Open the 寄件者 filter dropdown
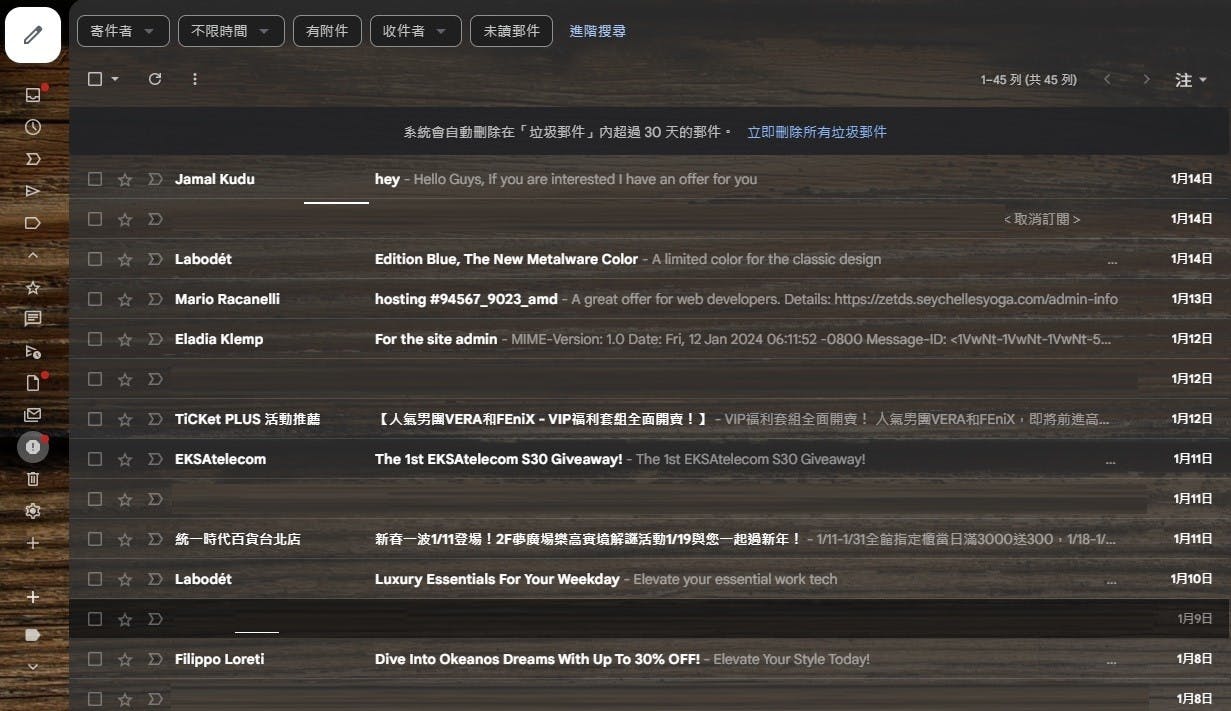 point(123,31)
